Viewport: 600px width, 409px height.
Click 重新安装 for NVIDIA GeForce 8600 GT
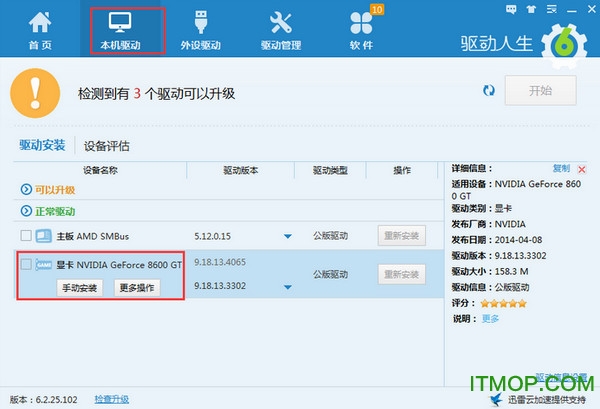pyautogui.click(x=401, y=274)
